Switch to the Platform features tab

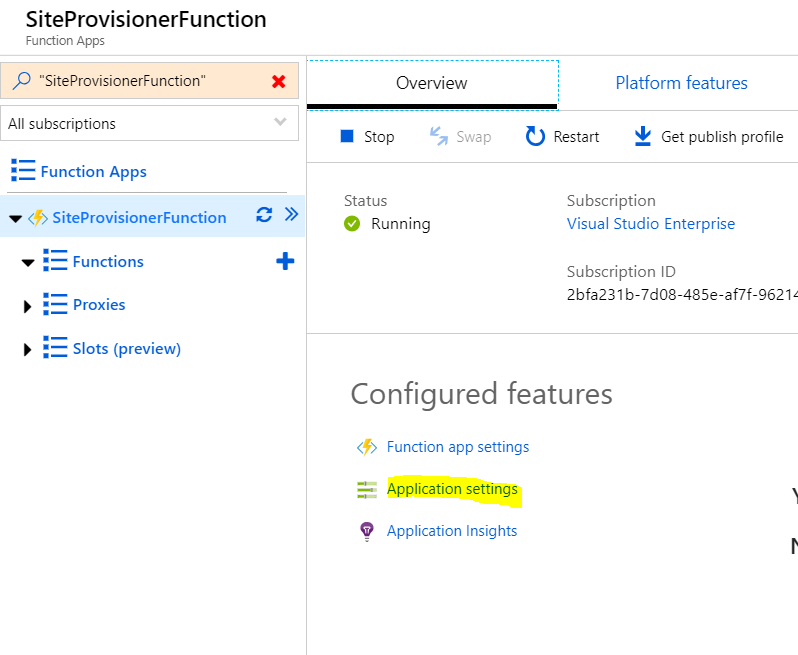(x=681, y=83)
